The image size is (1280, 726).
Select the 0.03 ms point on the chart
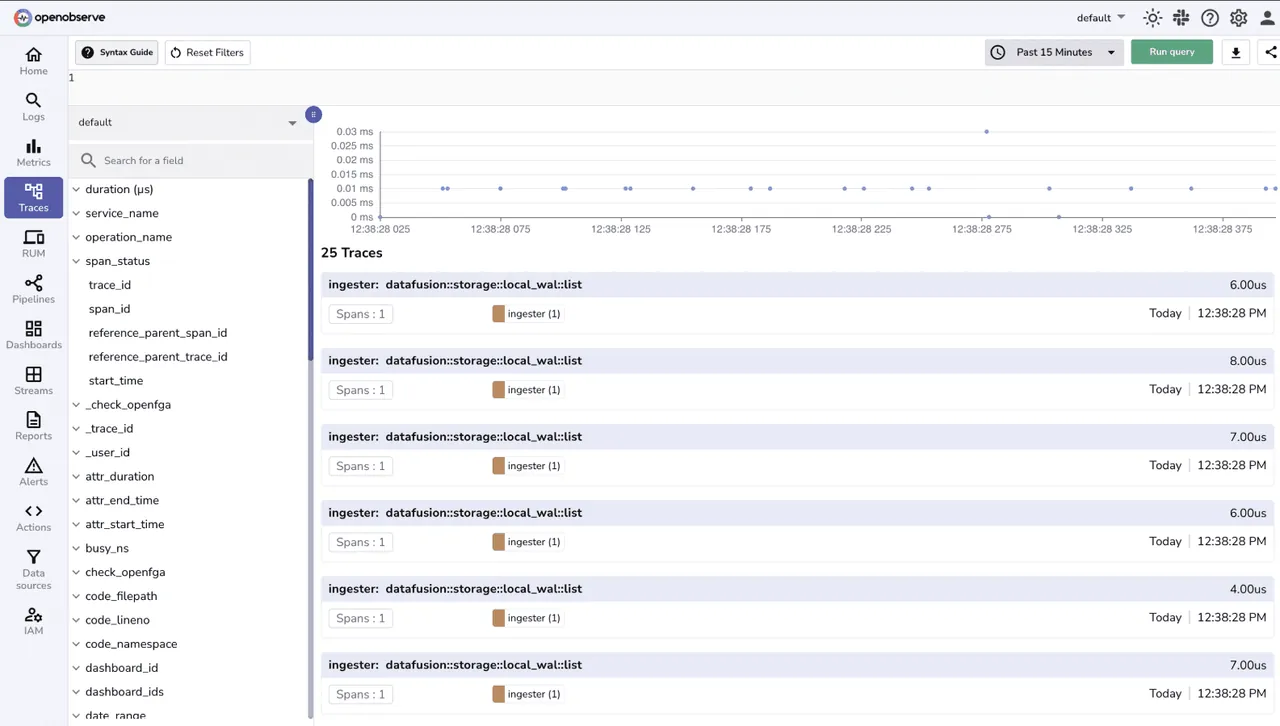[x=987, y=132]
